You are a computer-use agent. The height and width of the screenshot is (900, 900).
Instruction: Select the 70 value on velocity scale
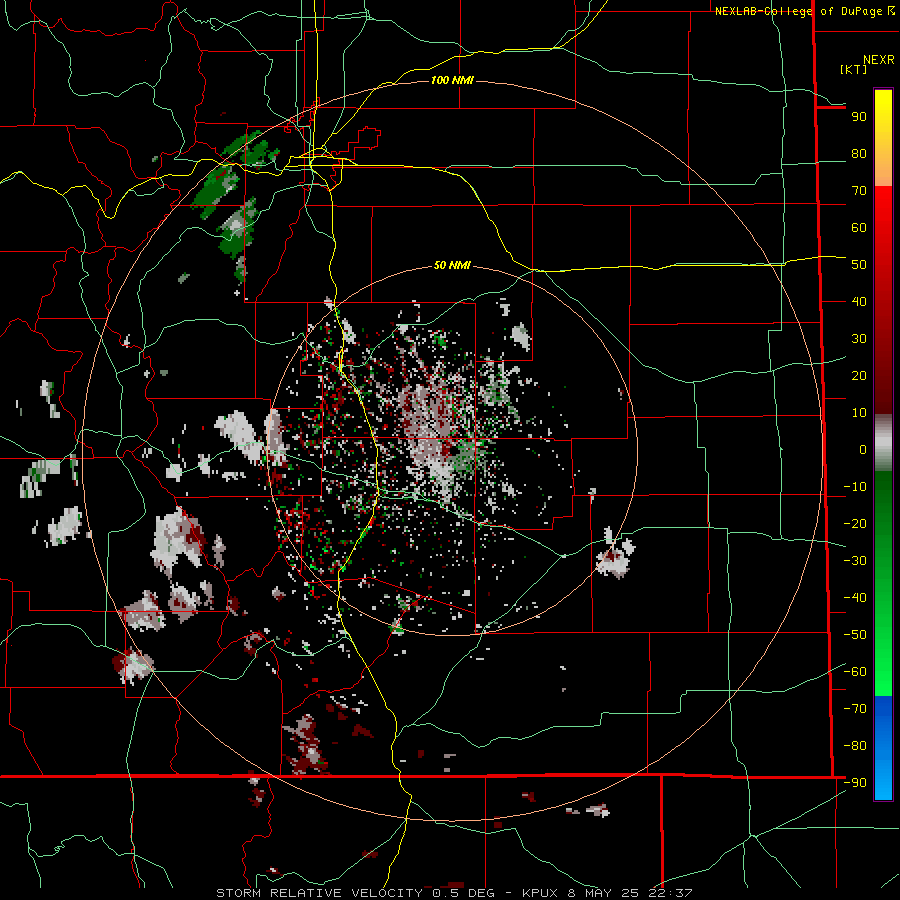(x=859, y=191)
